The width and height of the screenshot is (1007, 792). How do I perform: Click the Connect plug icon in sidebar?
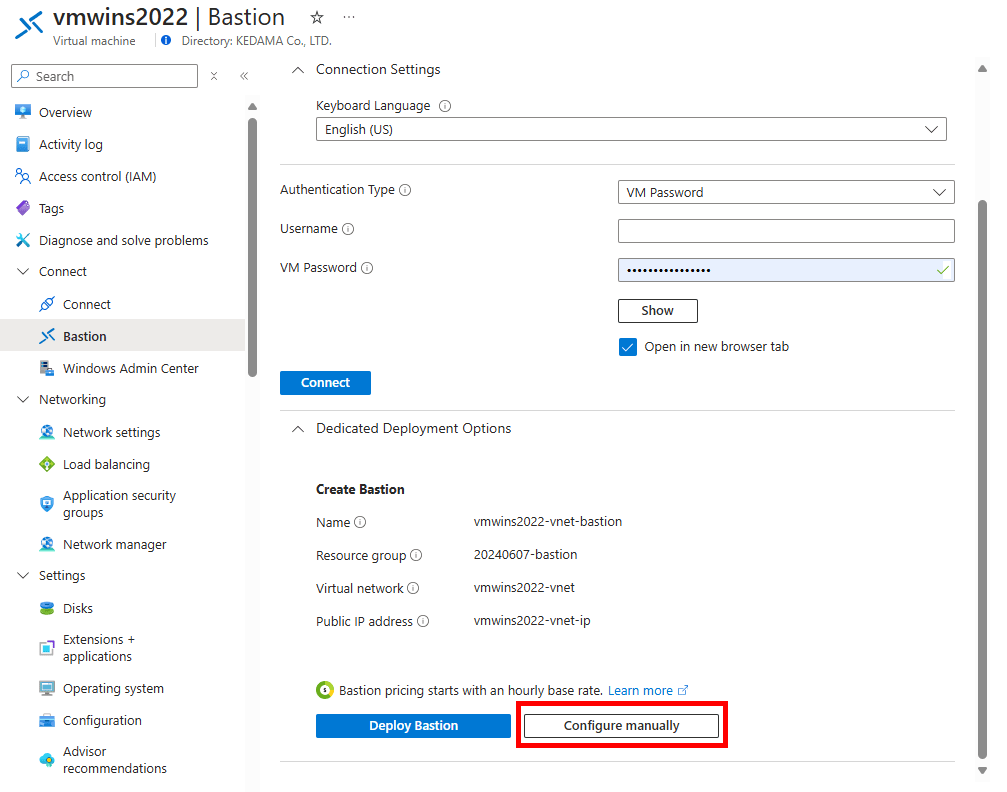pyautogui.click(x=47, y=304)
